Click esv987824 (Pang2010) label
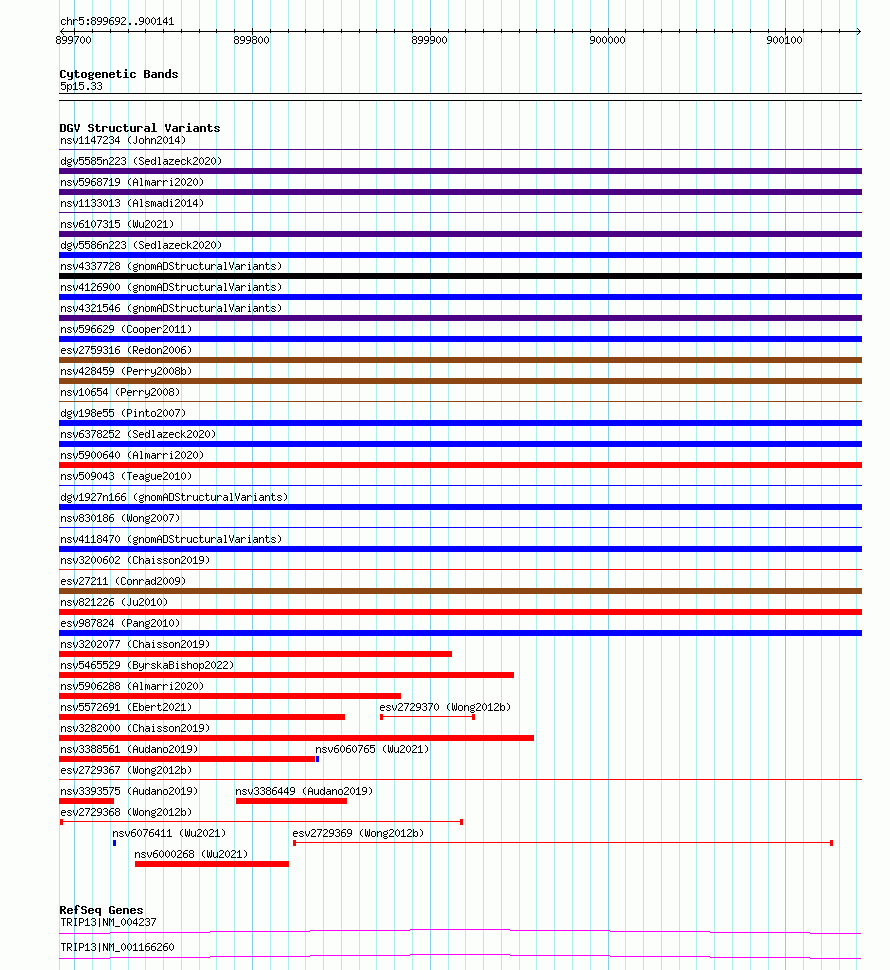890x970 pixels. point(120,624)
